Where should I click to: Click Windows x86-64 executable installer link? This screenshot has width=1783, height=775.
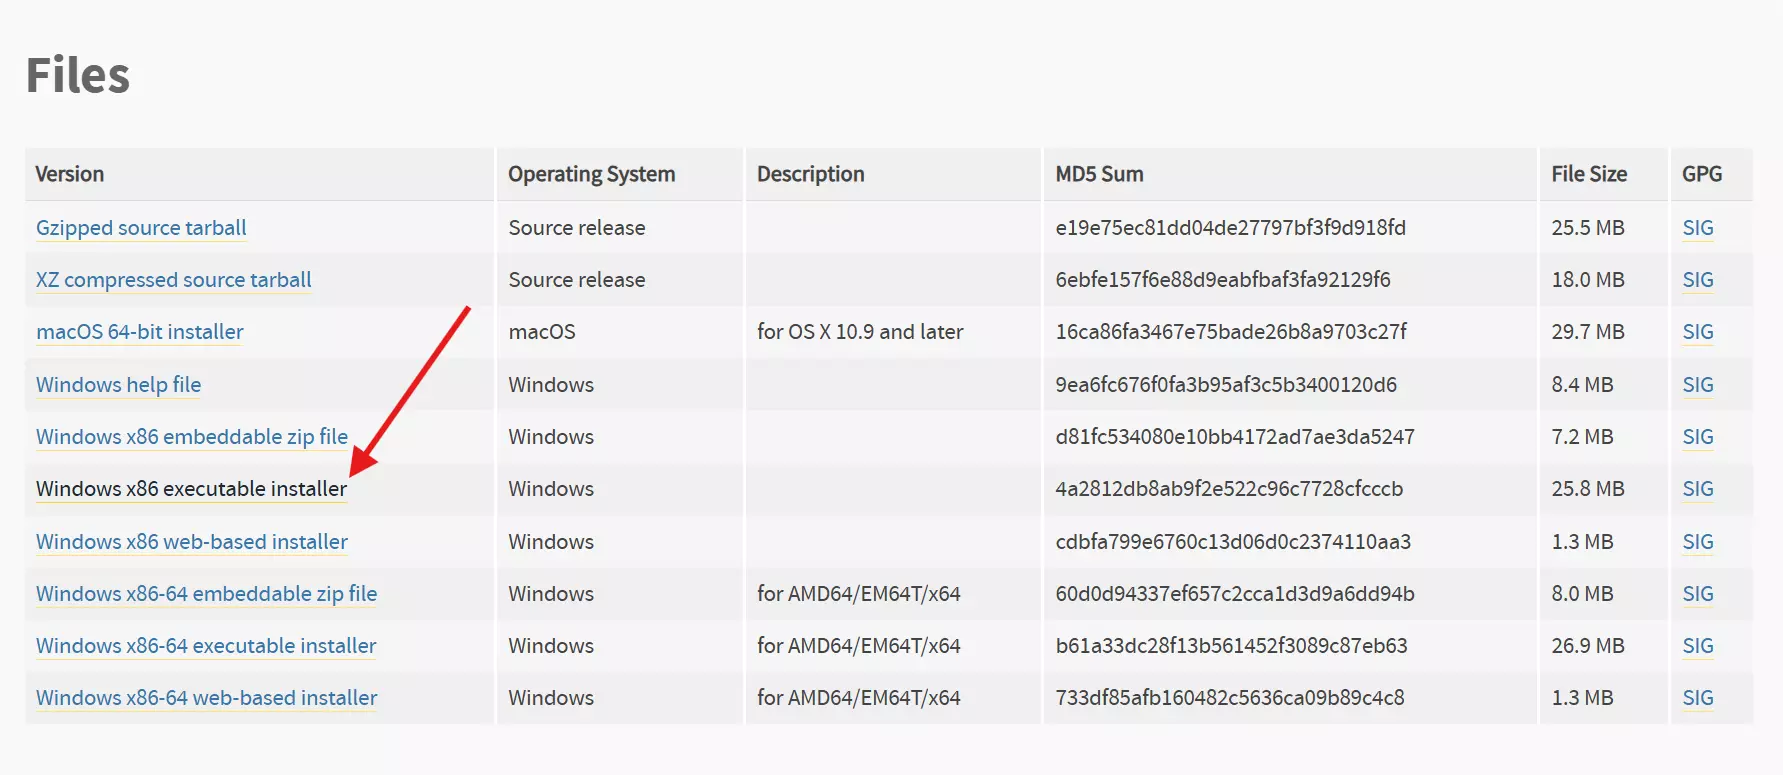(x=206, y=646)
